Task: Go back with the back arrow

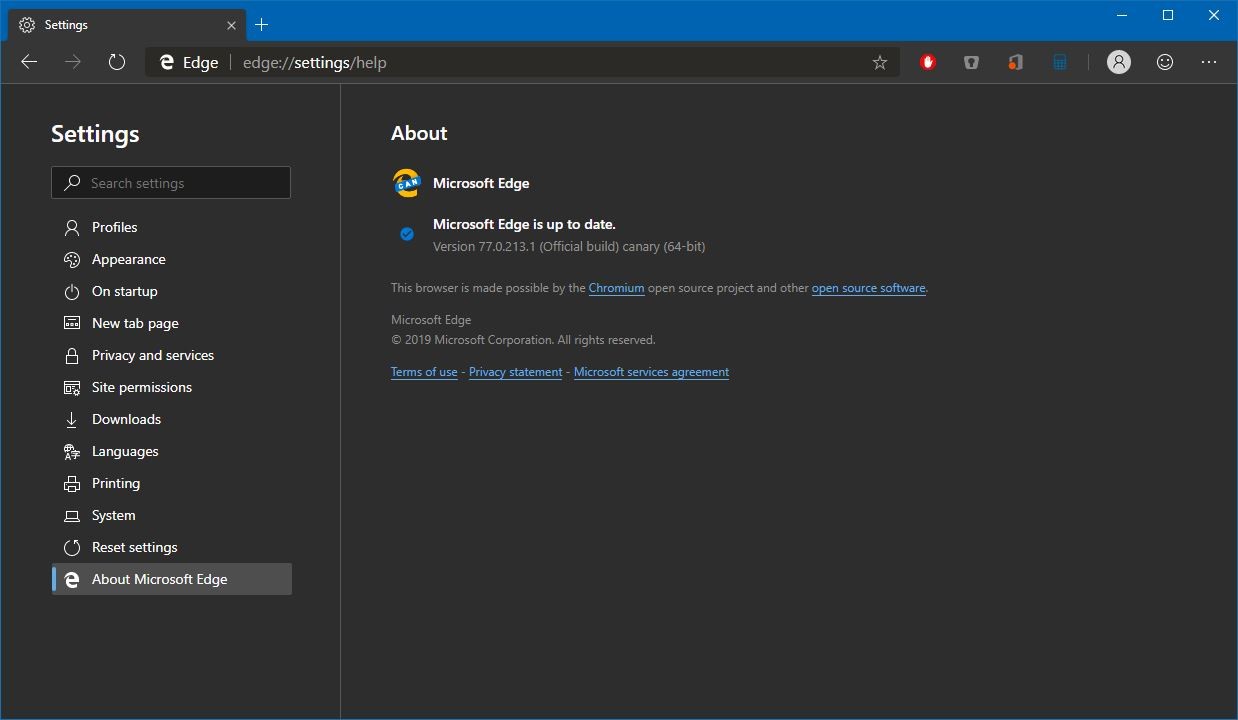Action: pyautogui.click(x=29, y=62)
